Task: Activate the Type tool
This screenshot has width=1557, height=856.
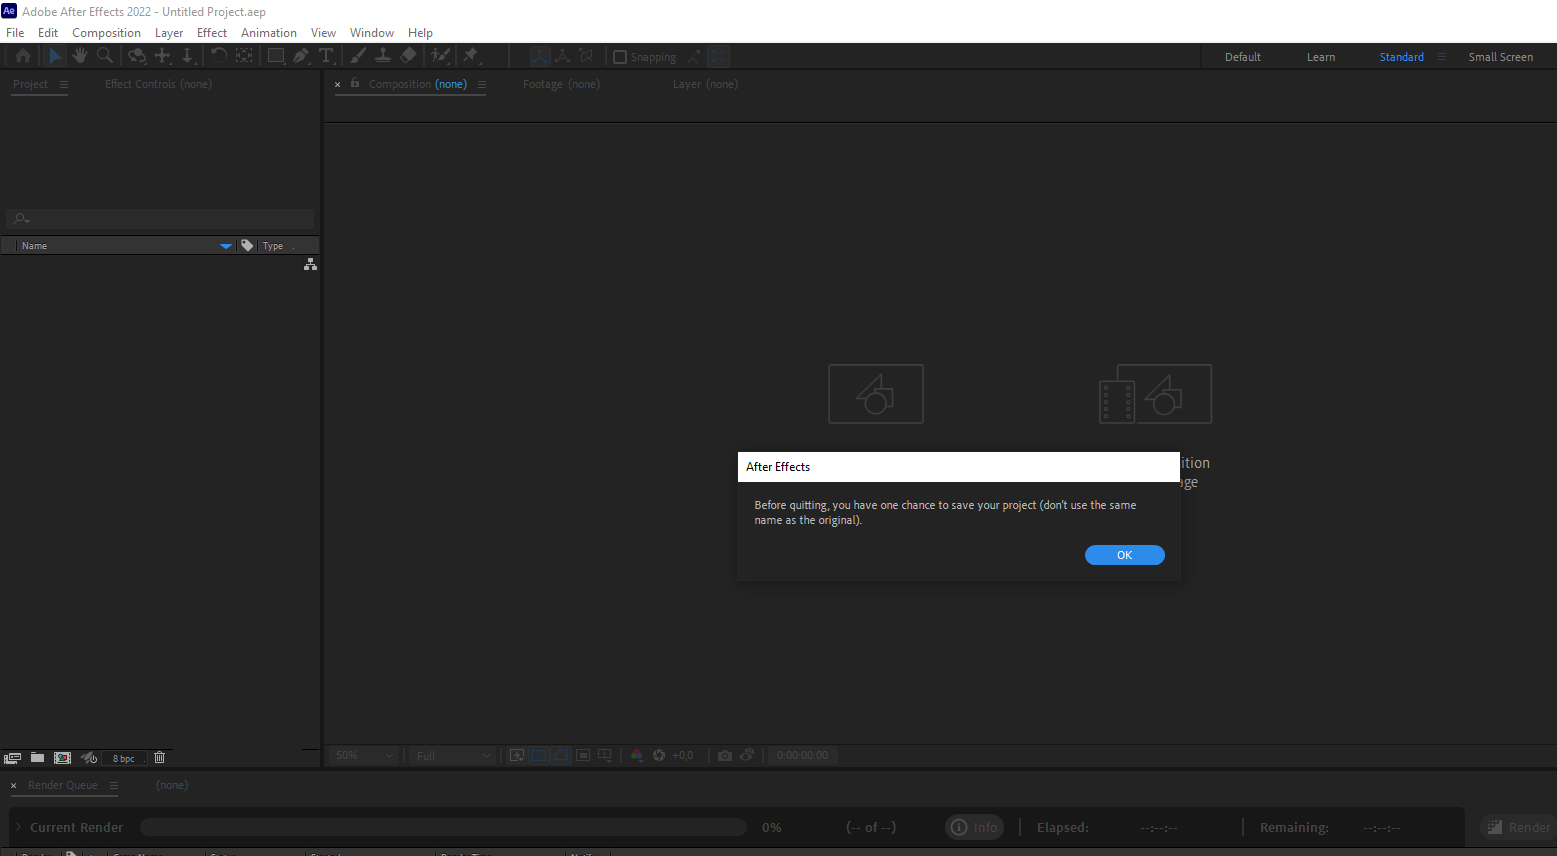Action: pos(326,56)
